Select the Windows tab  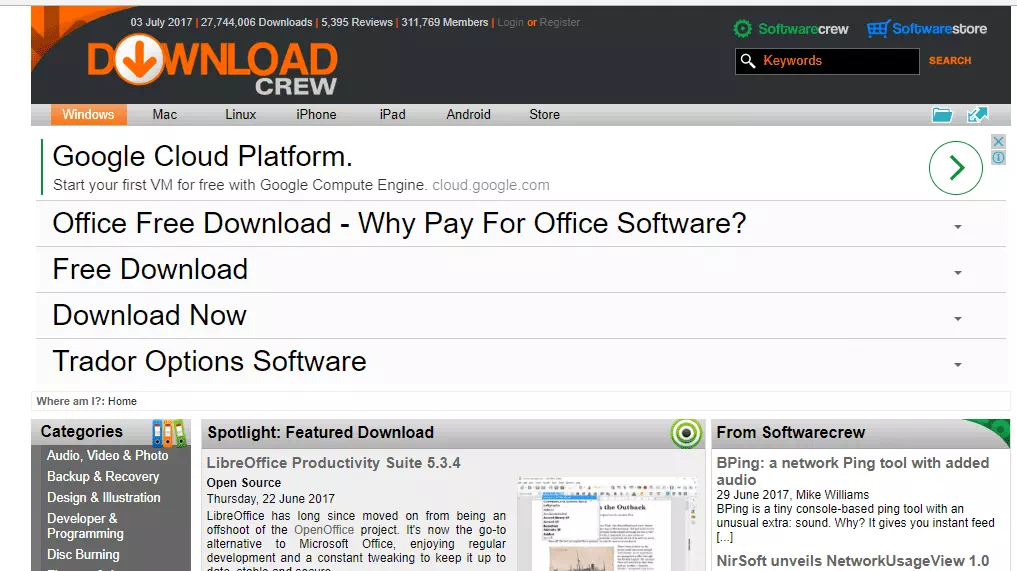coord(88,114)
